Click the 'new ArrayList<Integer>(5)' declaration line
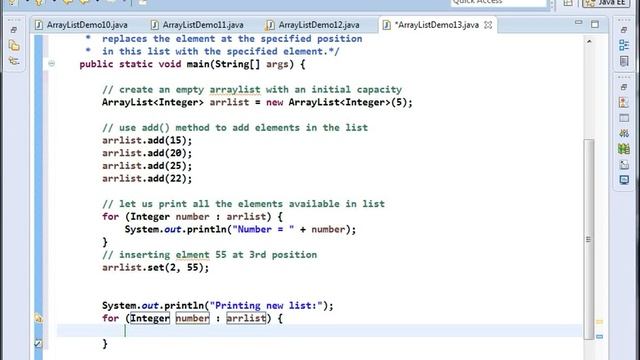Image resolution: width=640 pixels, height=360 pixels. pyautogui.click(x=257, y=102)
